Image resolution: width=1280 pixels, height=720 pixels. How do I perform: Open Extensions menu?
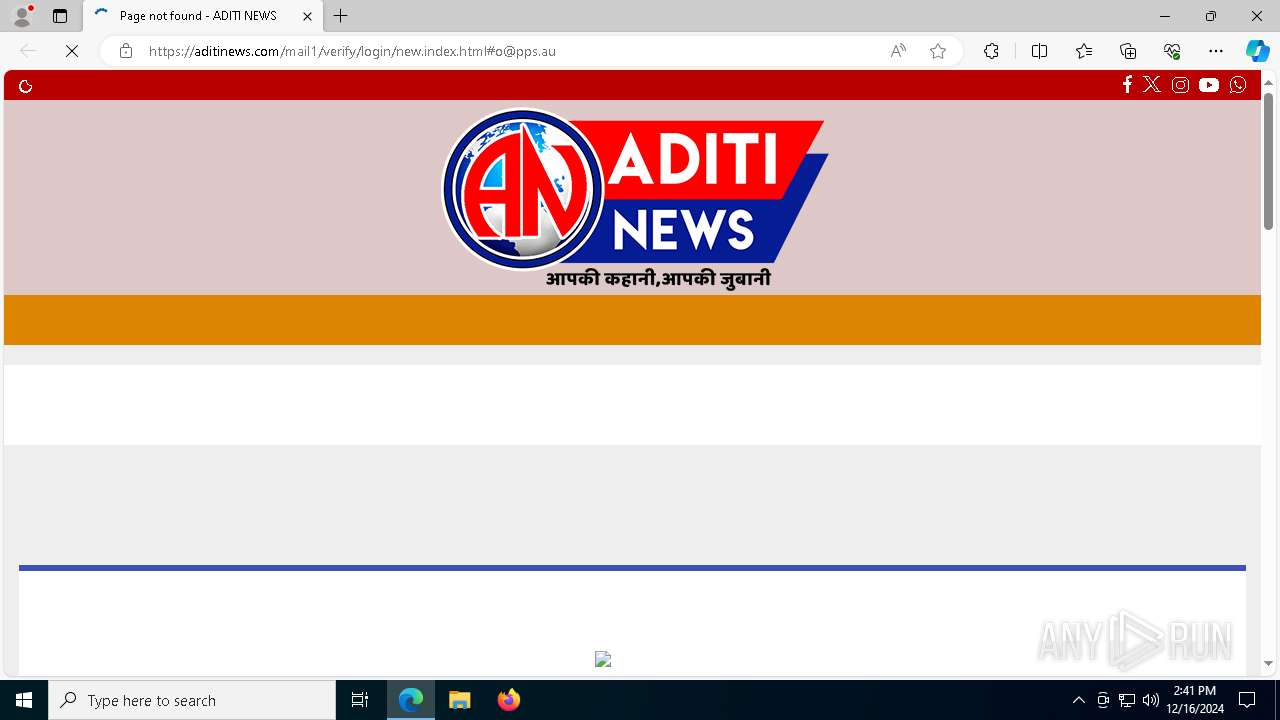coord(991,51)
